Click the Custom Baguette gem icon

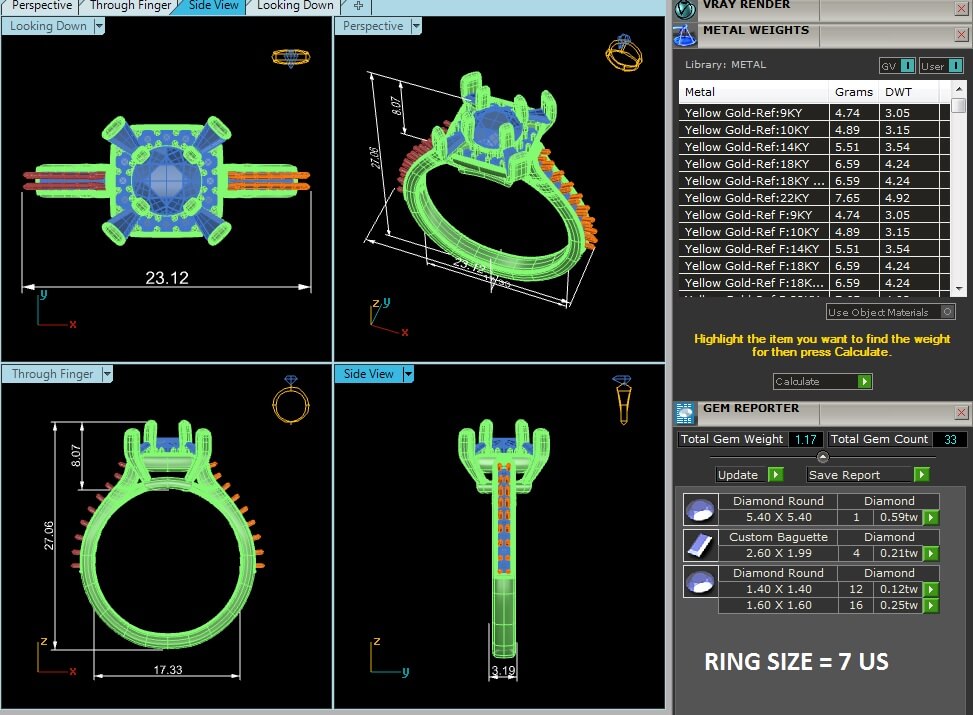click(x=699, y=545)
